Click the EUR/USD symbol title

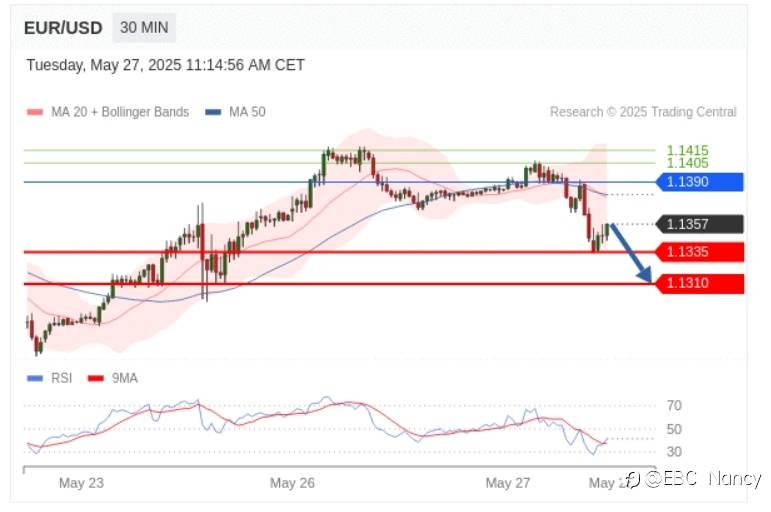(63, 28)
